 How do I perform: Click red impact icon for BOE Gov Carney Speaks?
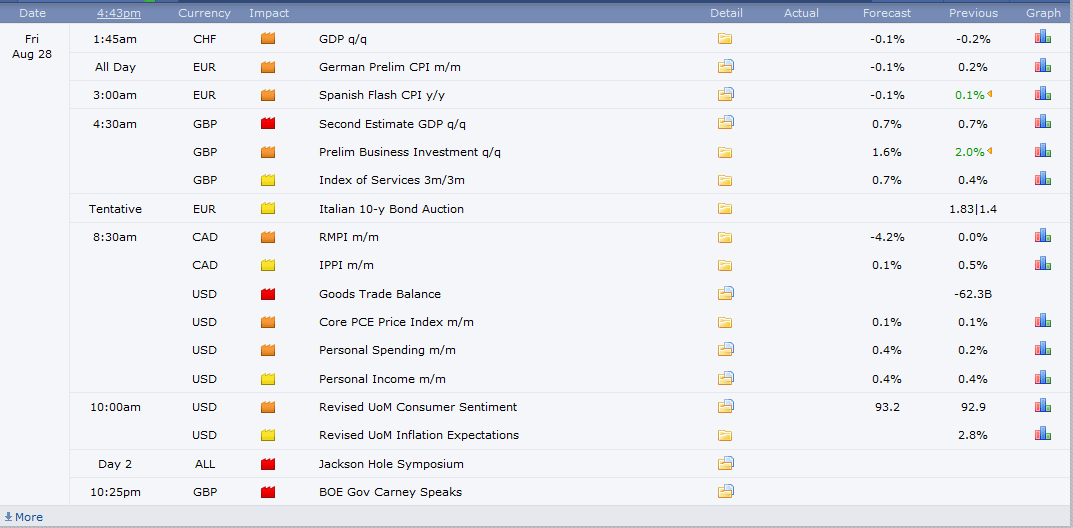[268, 492]
